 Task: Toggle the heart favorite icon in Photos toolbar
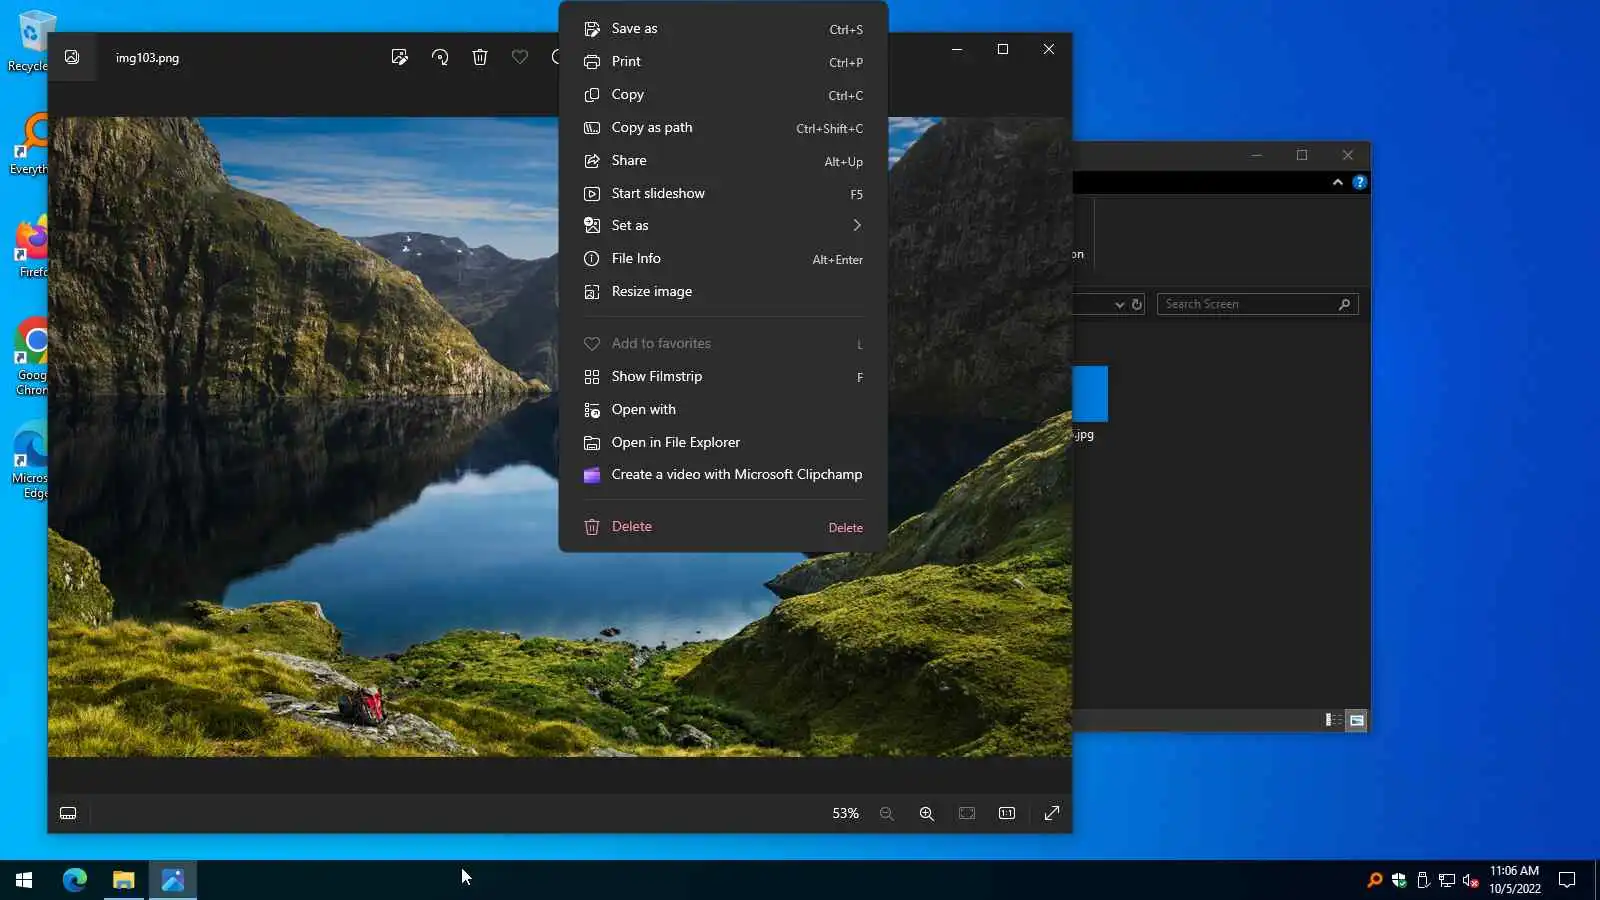pos(520,57)
